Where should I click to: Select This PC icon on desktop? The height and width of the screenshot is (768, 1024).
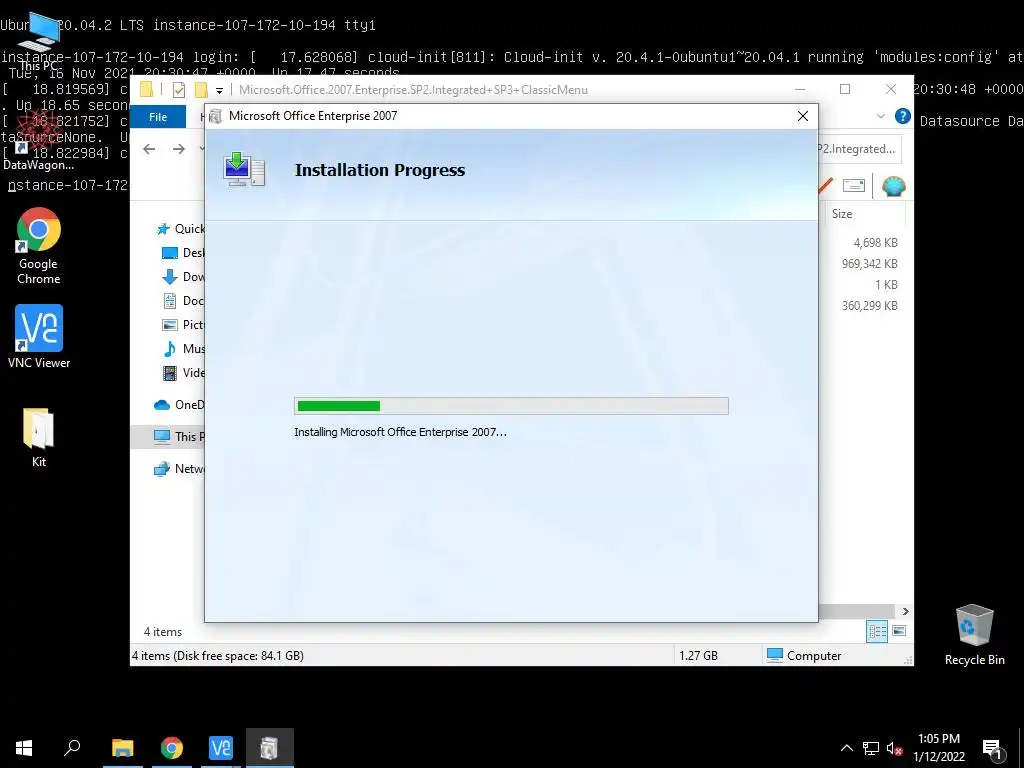tap(38, 40)
